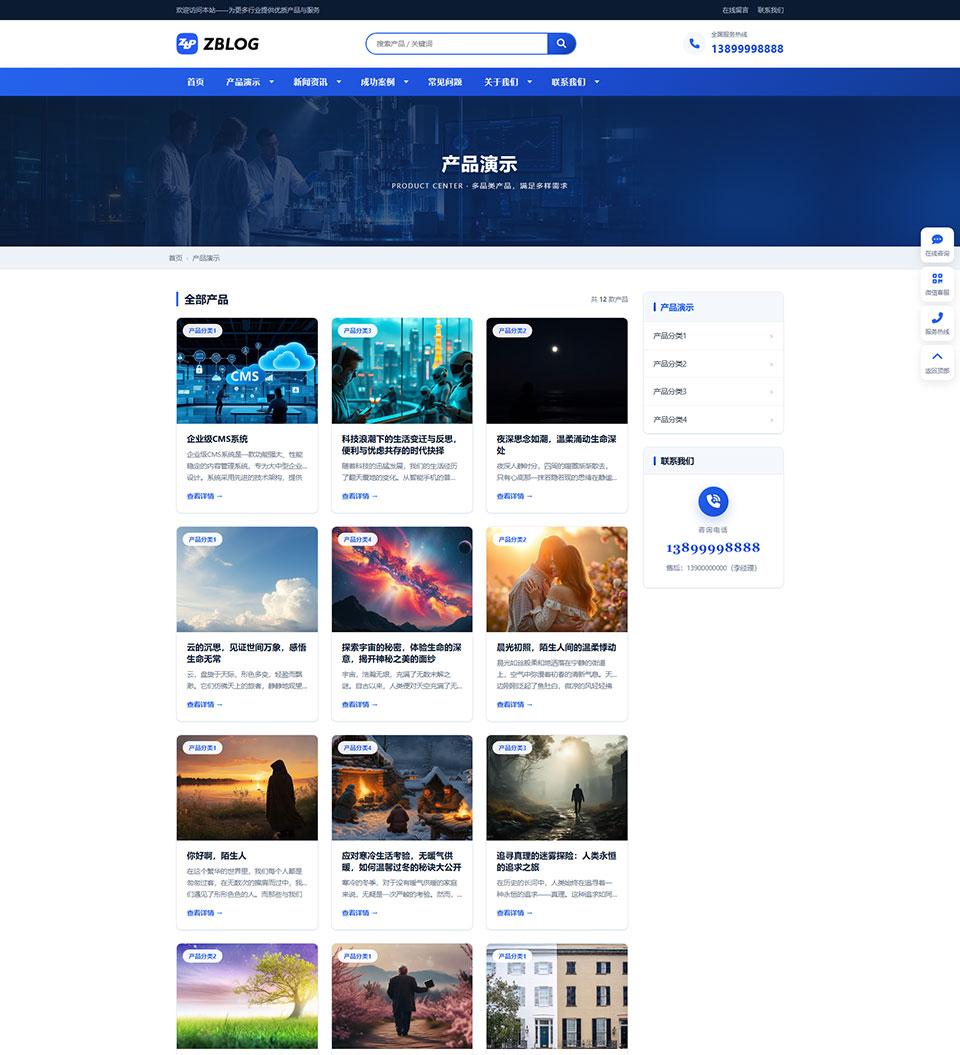Image resolution: width=960 pixels, height=1055 pixels.
Task: Open the embracing couple product thumbnail
Action: (x=557, y=579)
